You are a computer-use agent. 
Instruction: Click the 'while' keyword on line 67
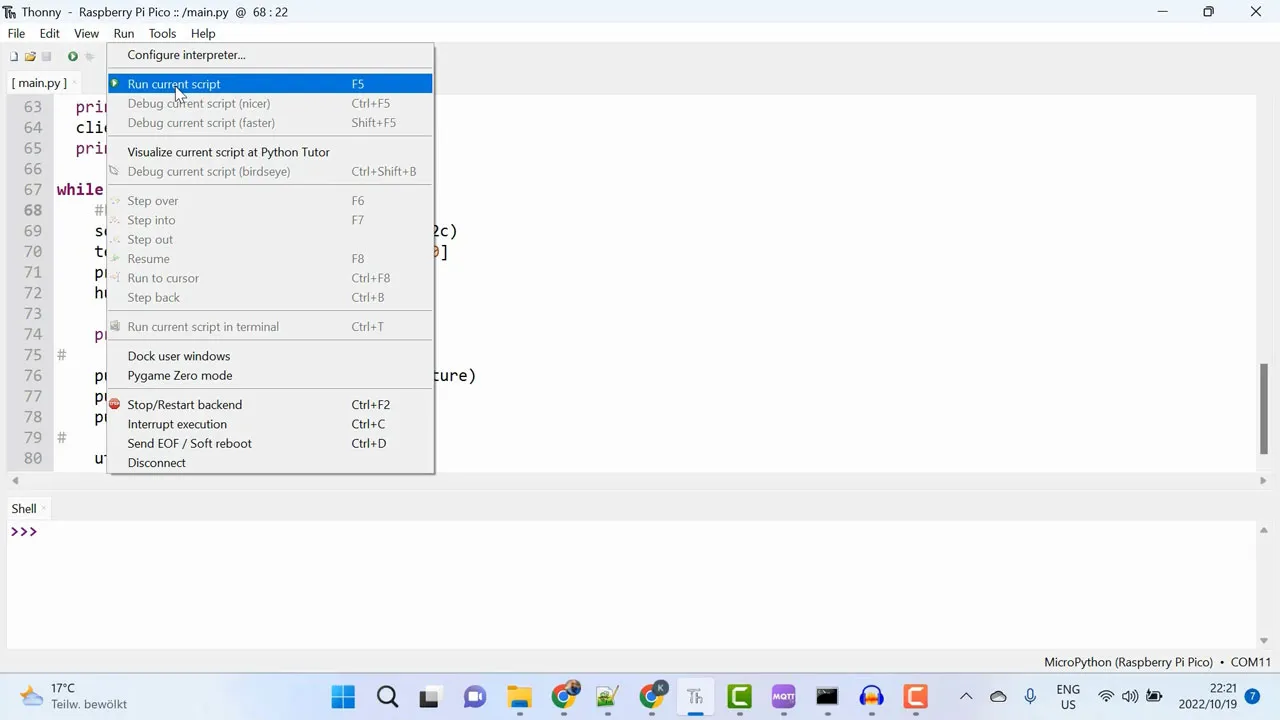coord(80,190)
